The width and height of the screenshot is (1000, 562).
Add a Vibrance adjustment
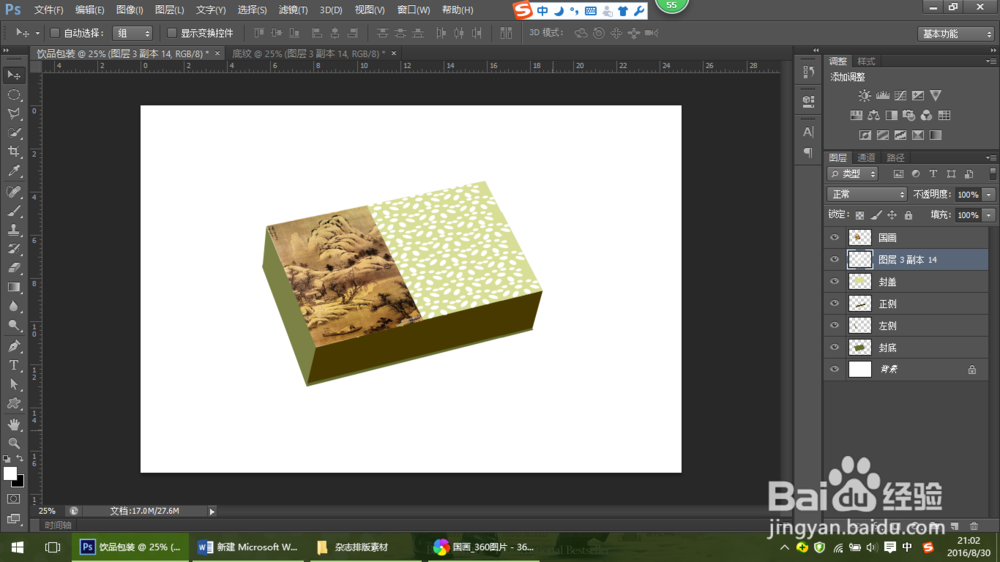936,96
